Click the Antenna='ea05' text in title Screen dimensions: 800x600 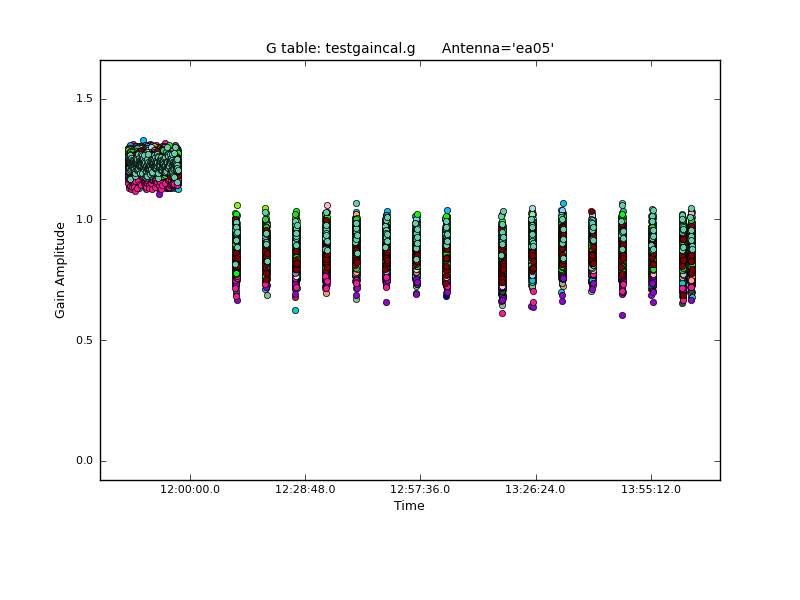tap(498, 48)
